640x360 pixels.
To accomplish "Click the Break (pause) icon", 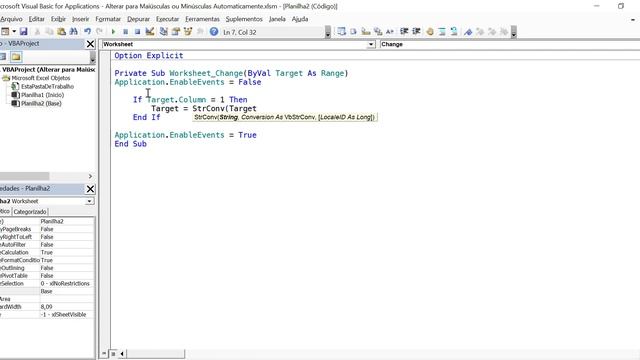I will click(125, 31).
